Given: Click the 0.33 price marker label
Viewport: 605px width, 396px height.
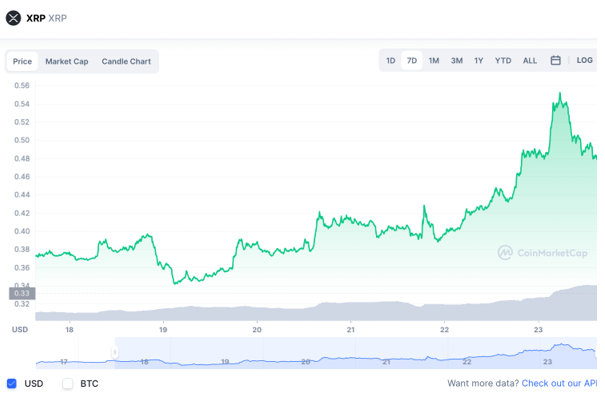Looking at the screenshot, I should pos(22,293).
